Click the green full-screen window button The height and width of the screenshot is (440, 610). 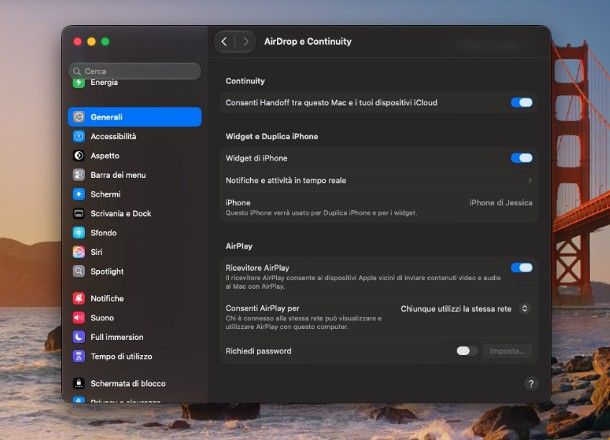click(x=105, y=42)
